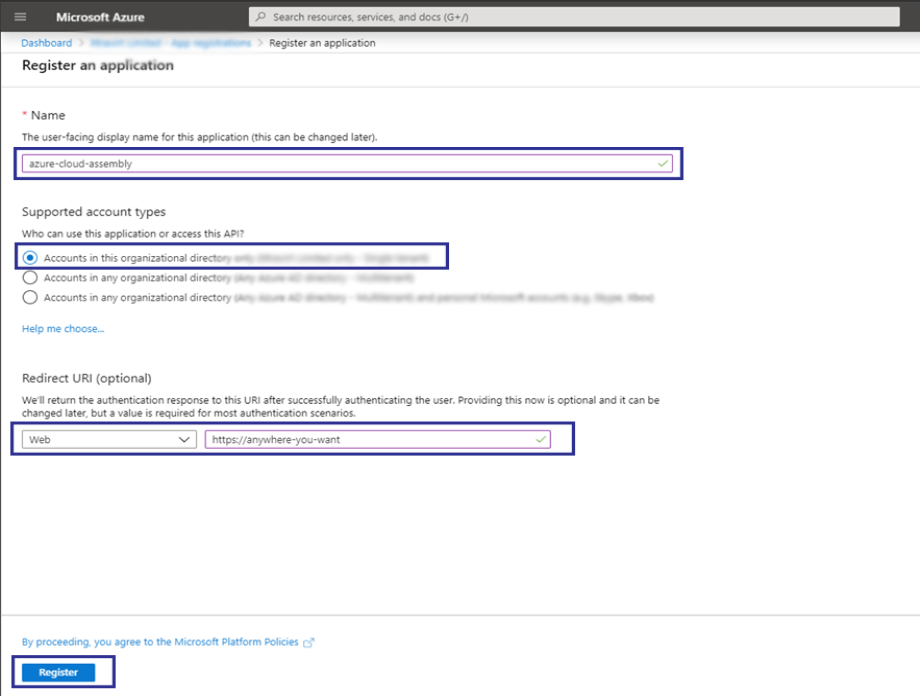
Task: Click the Register an application breadcrumb text
Action: coord(322,43)
